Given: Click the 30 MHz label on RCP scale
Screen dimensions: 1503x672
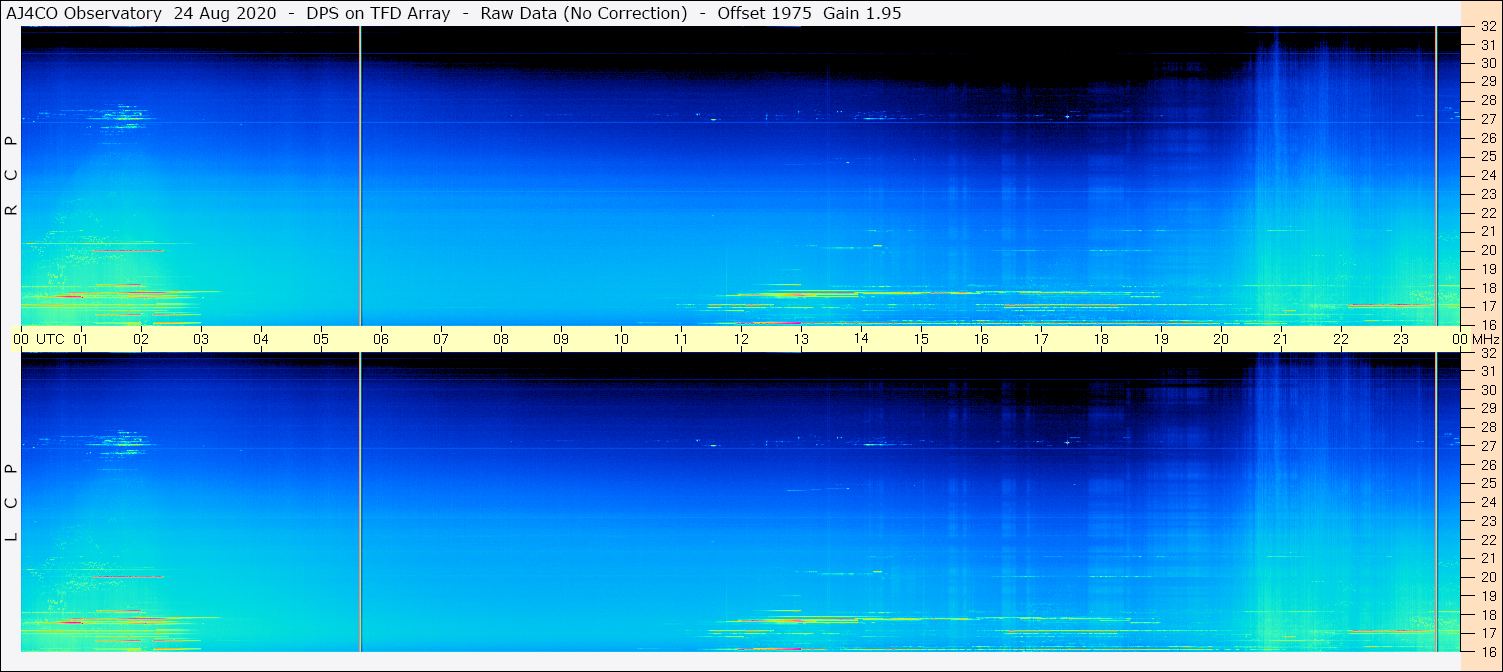Looking at the screenshot, I should pos(1487,63).
